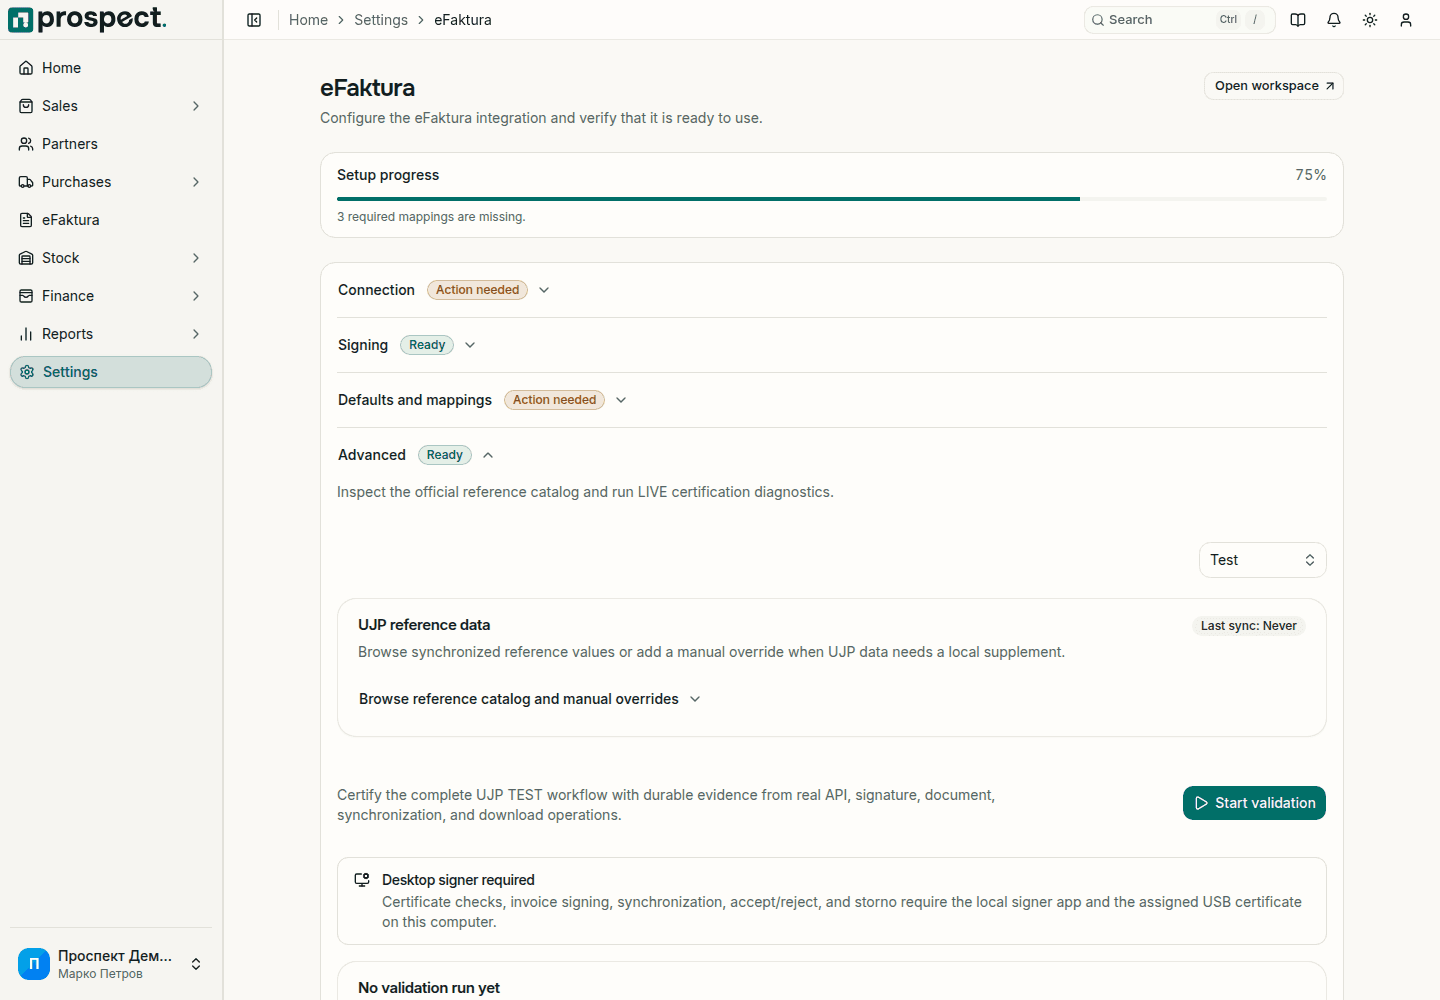
Task: Click the Prospect logo
Action: point(87,19)
